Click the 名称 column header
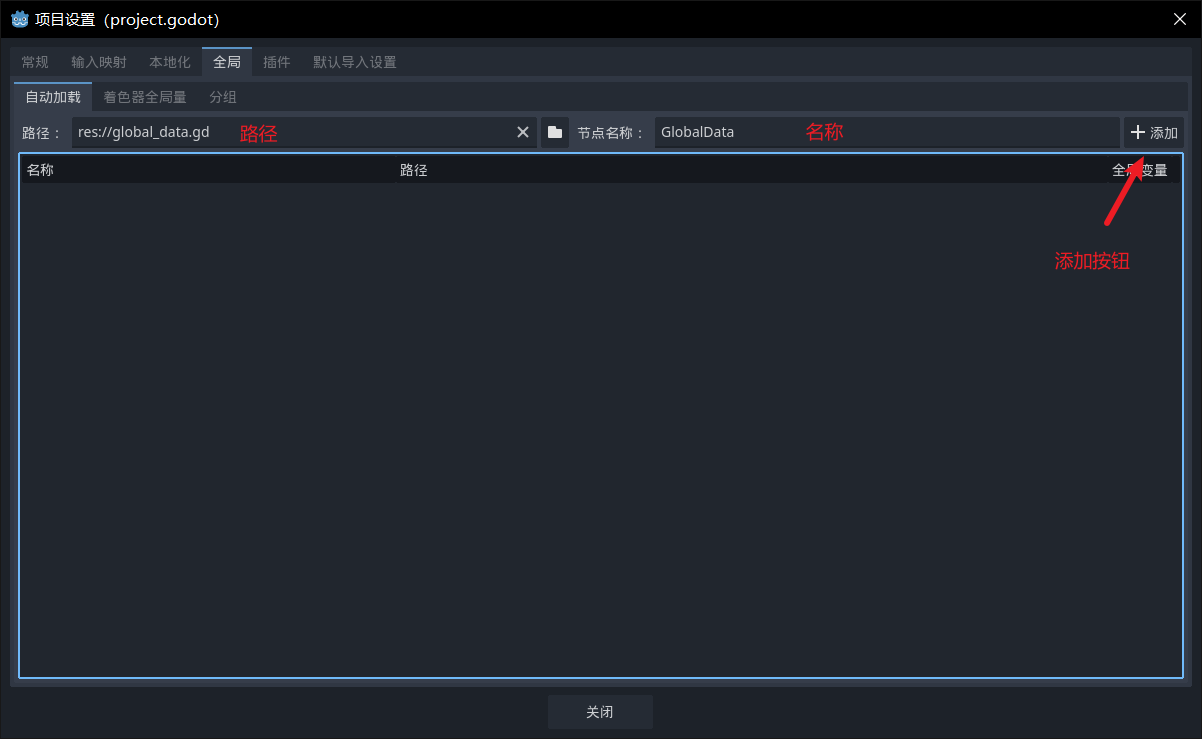 pyautogui.click(x=40, y=170)
